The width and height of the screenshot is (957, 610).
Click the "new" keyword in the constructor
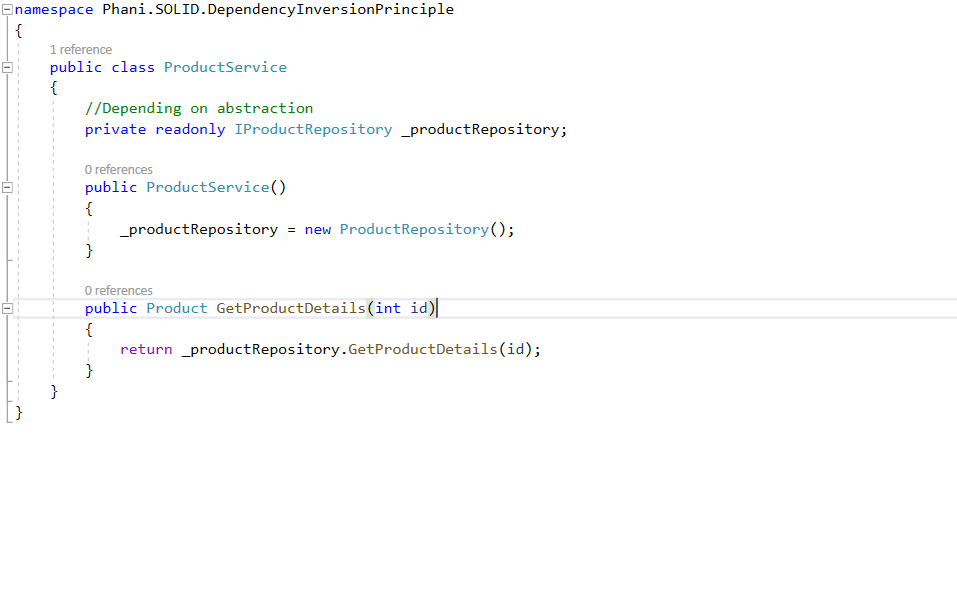coord(318,229)
